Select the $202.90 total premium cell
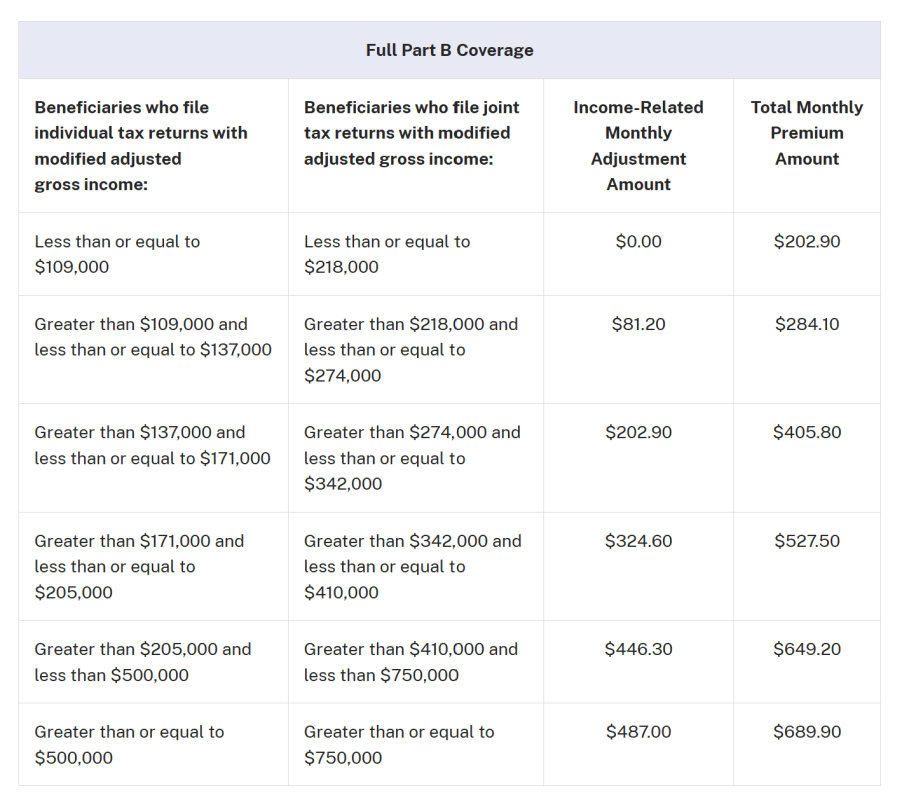The height and width of the screenshot is (800, 909). pyautogui.click(x=806, y=242)
